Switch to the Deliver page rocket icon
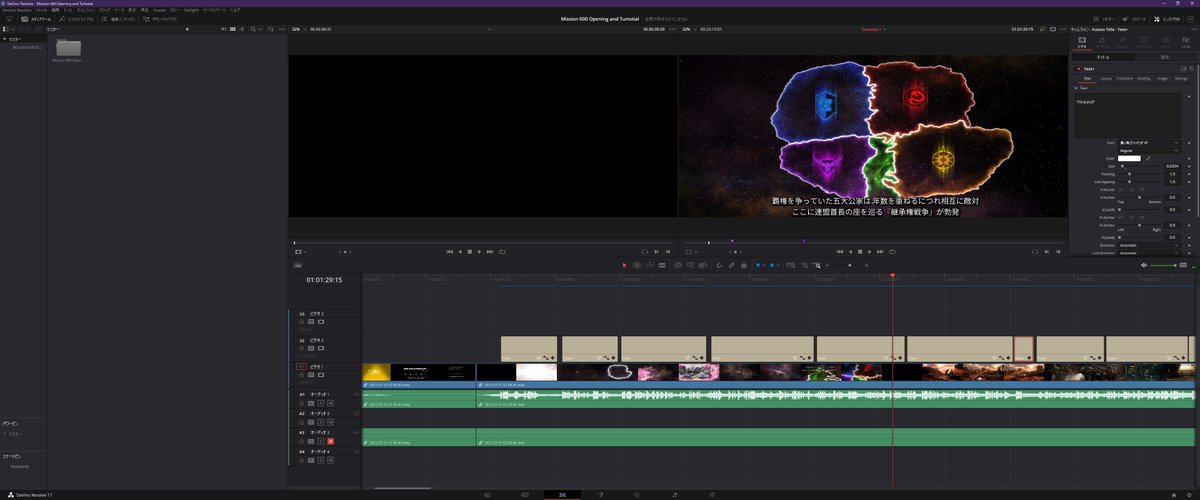Viewport: 1200px width, 500px height. pos(712,494)
